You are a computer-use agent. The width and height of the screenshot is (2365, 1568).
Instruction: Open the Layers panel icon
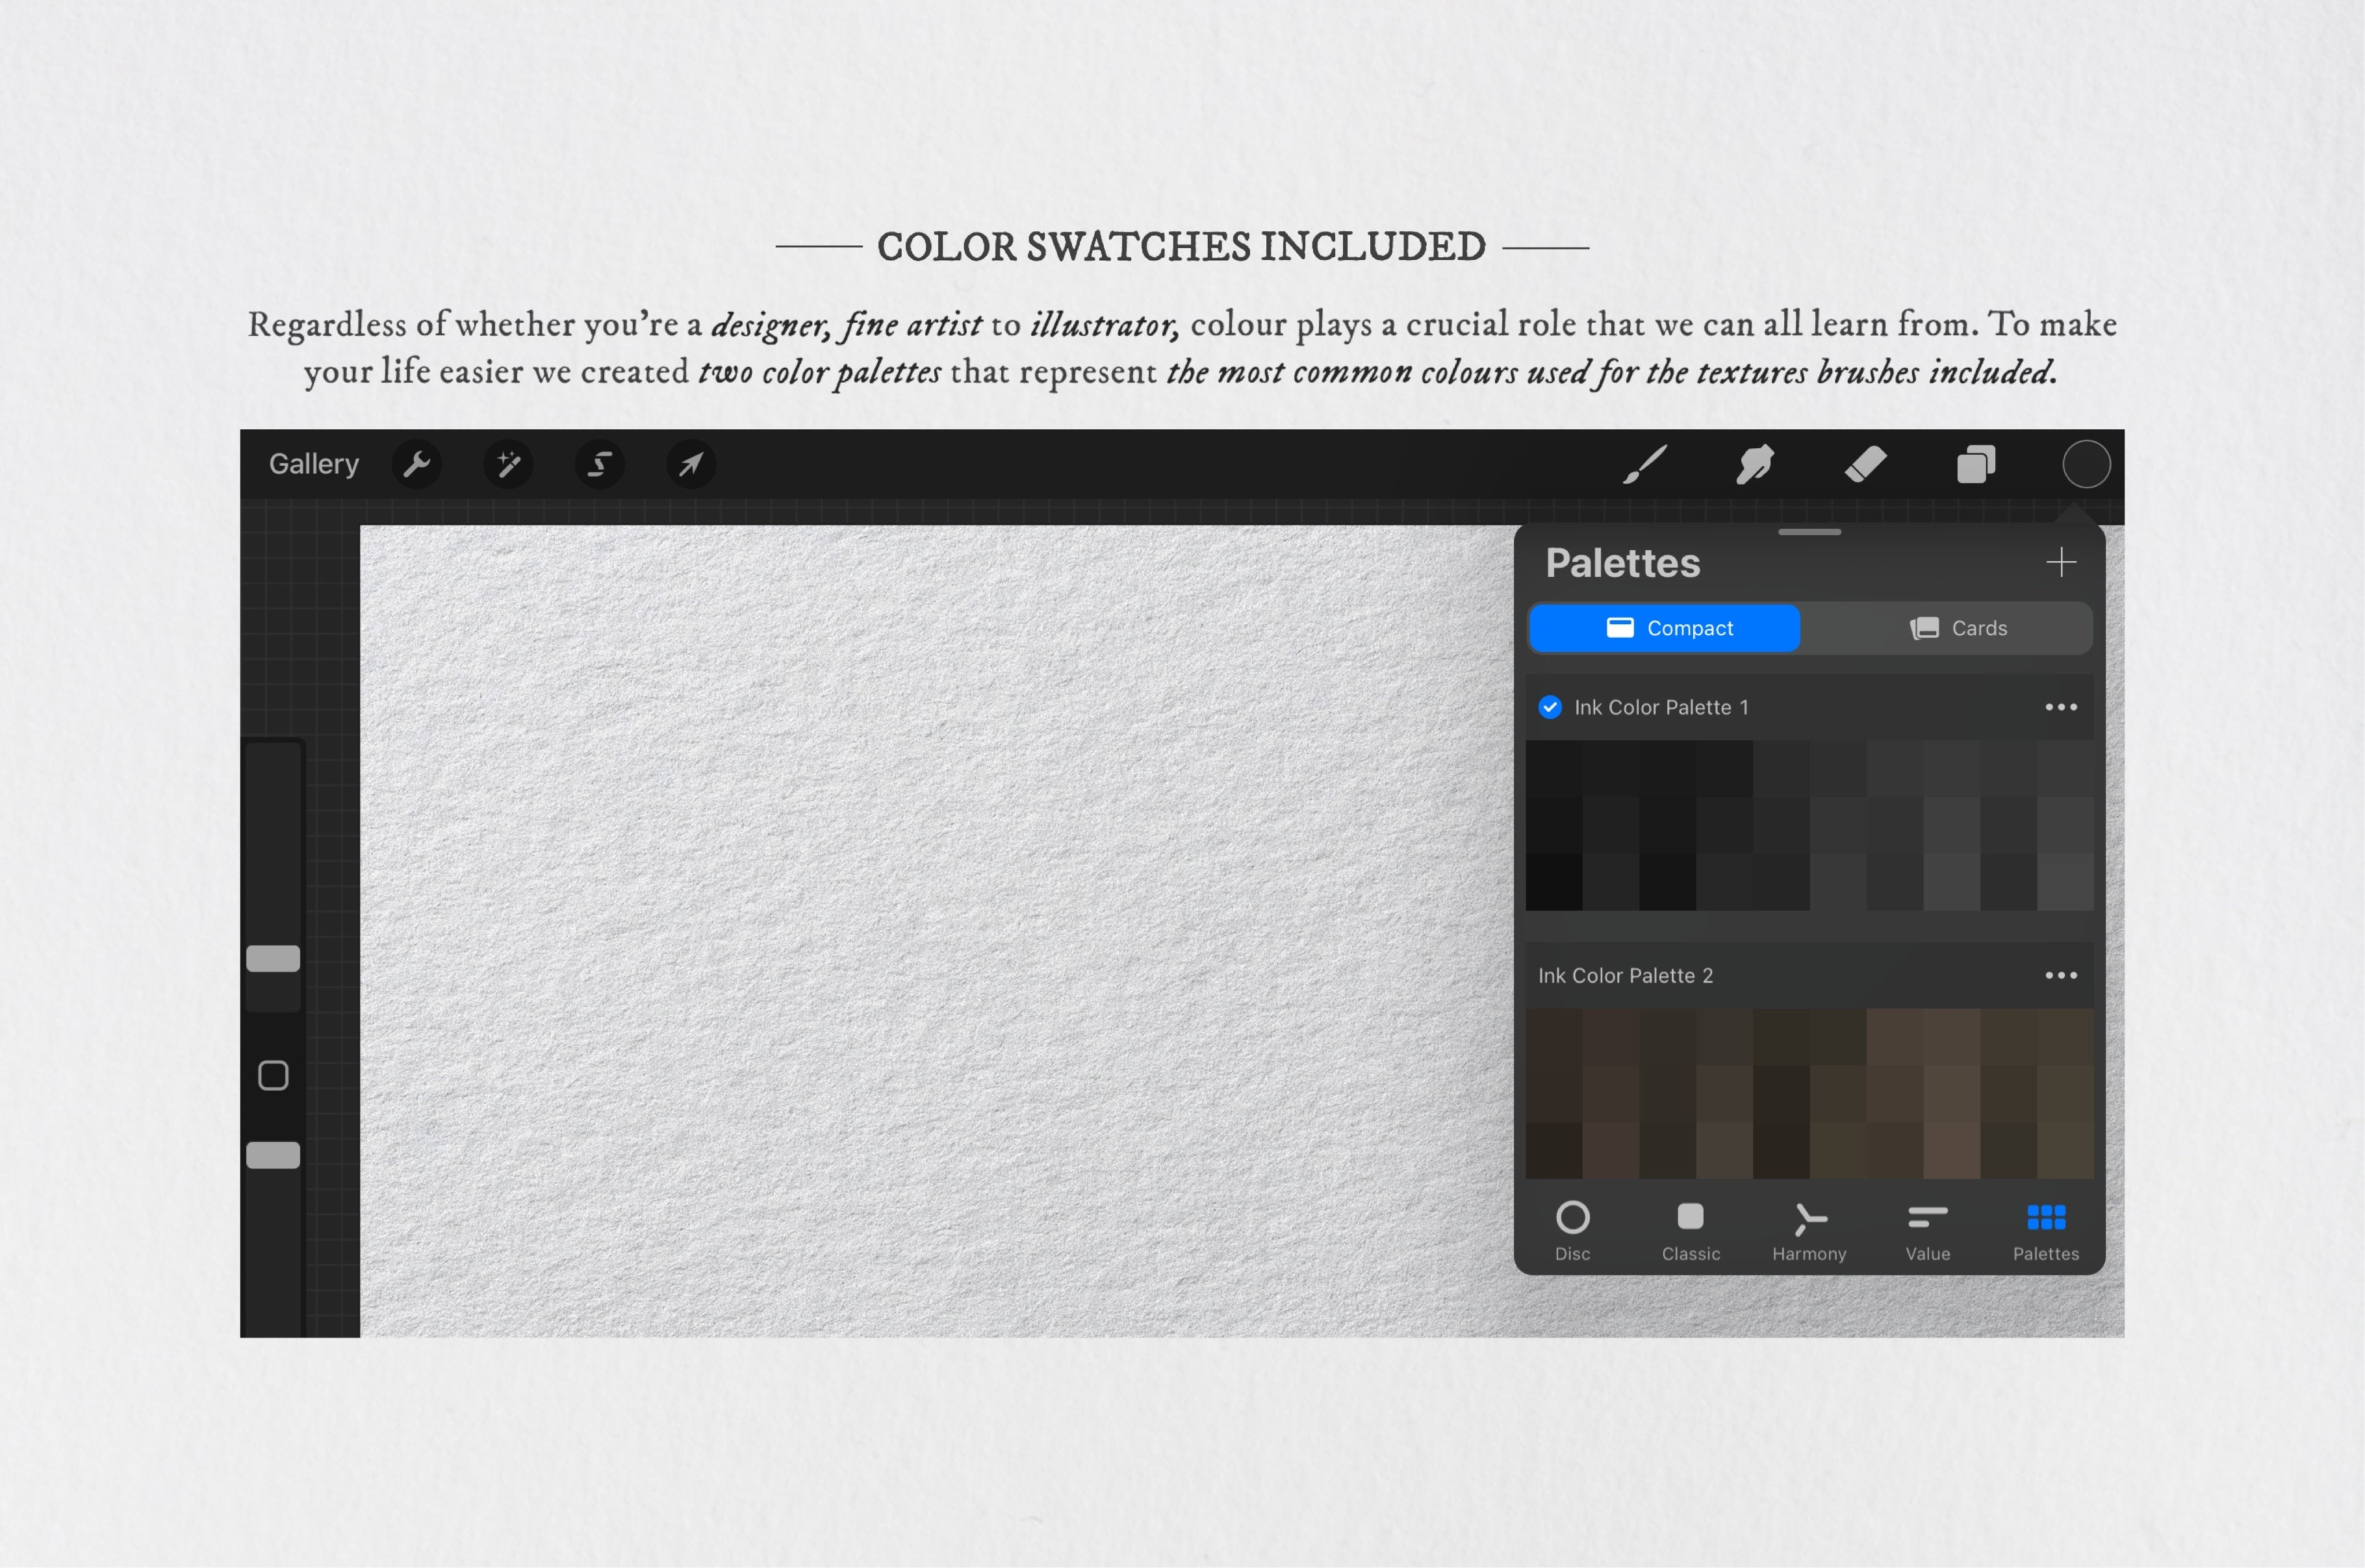(1976, 464)
